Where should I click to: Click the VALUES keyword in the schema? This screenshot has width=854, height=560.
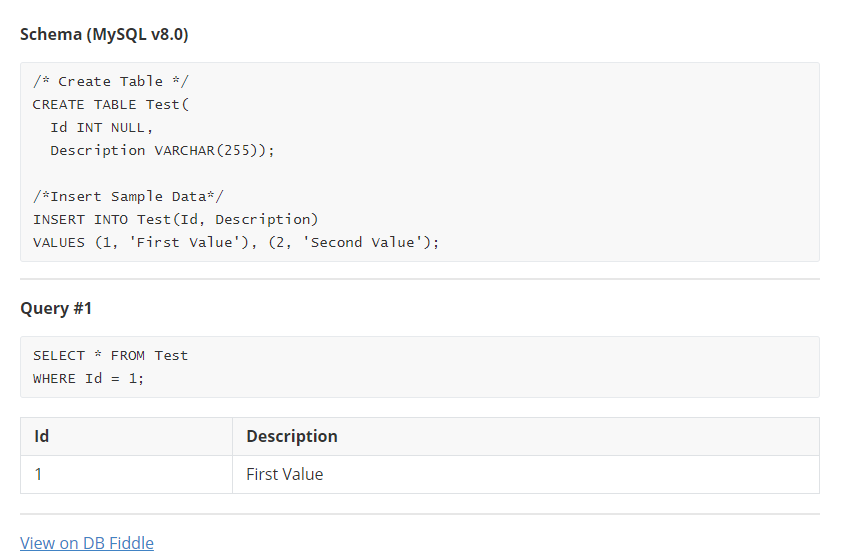tap(58, 242)
